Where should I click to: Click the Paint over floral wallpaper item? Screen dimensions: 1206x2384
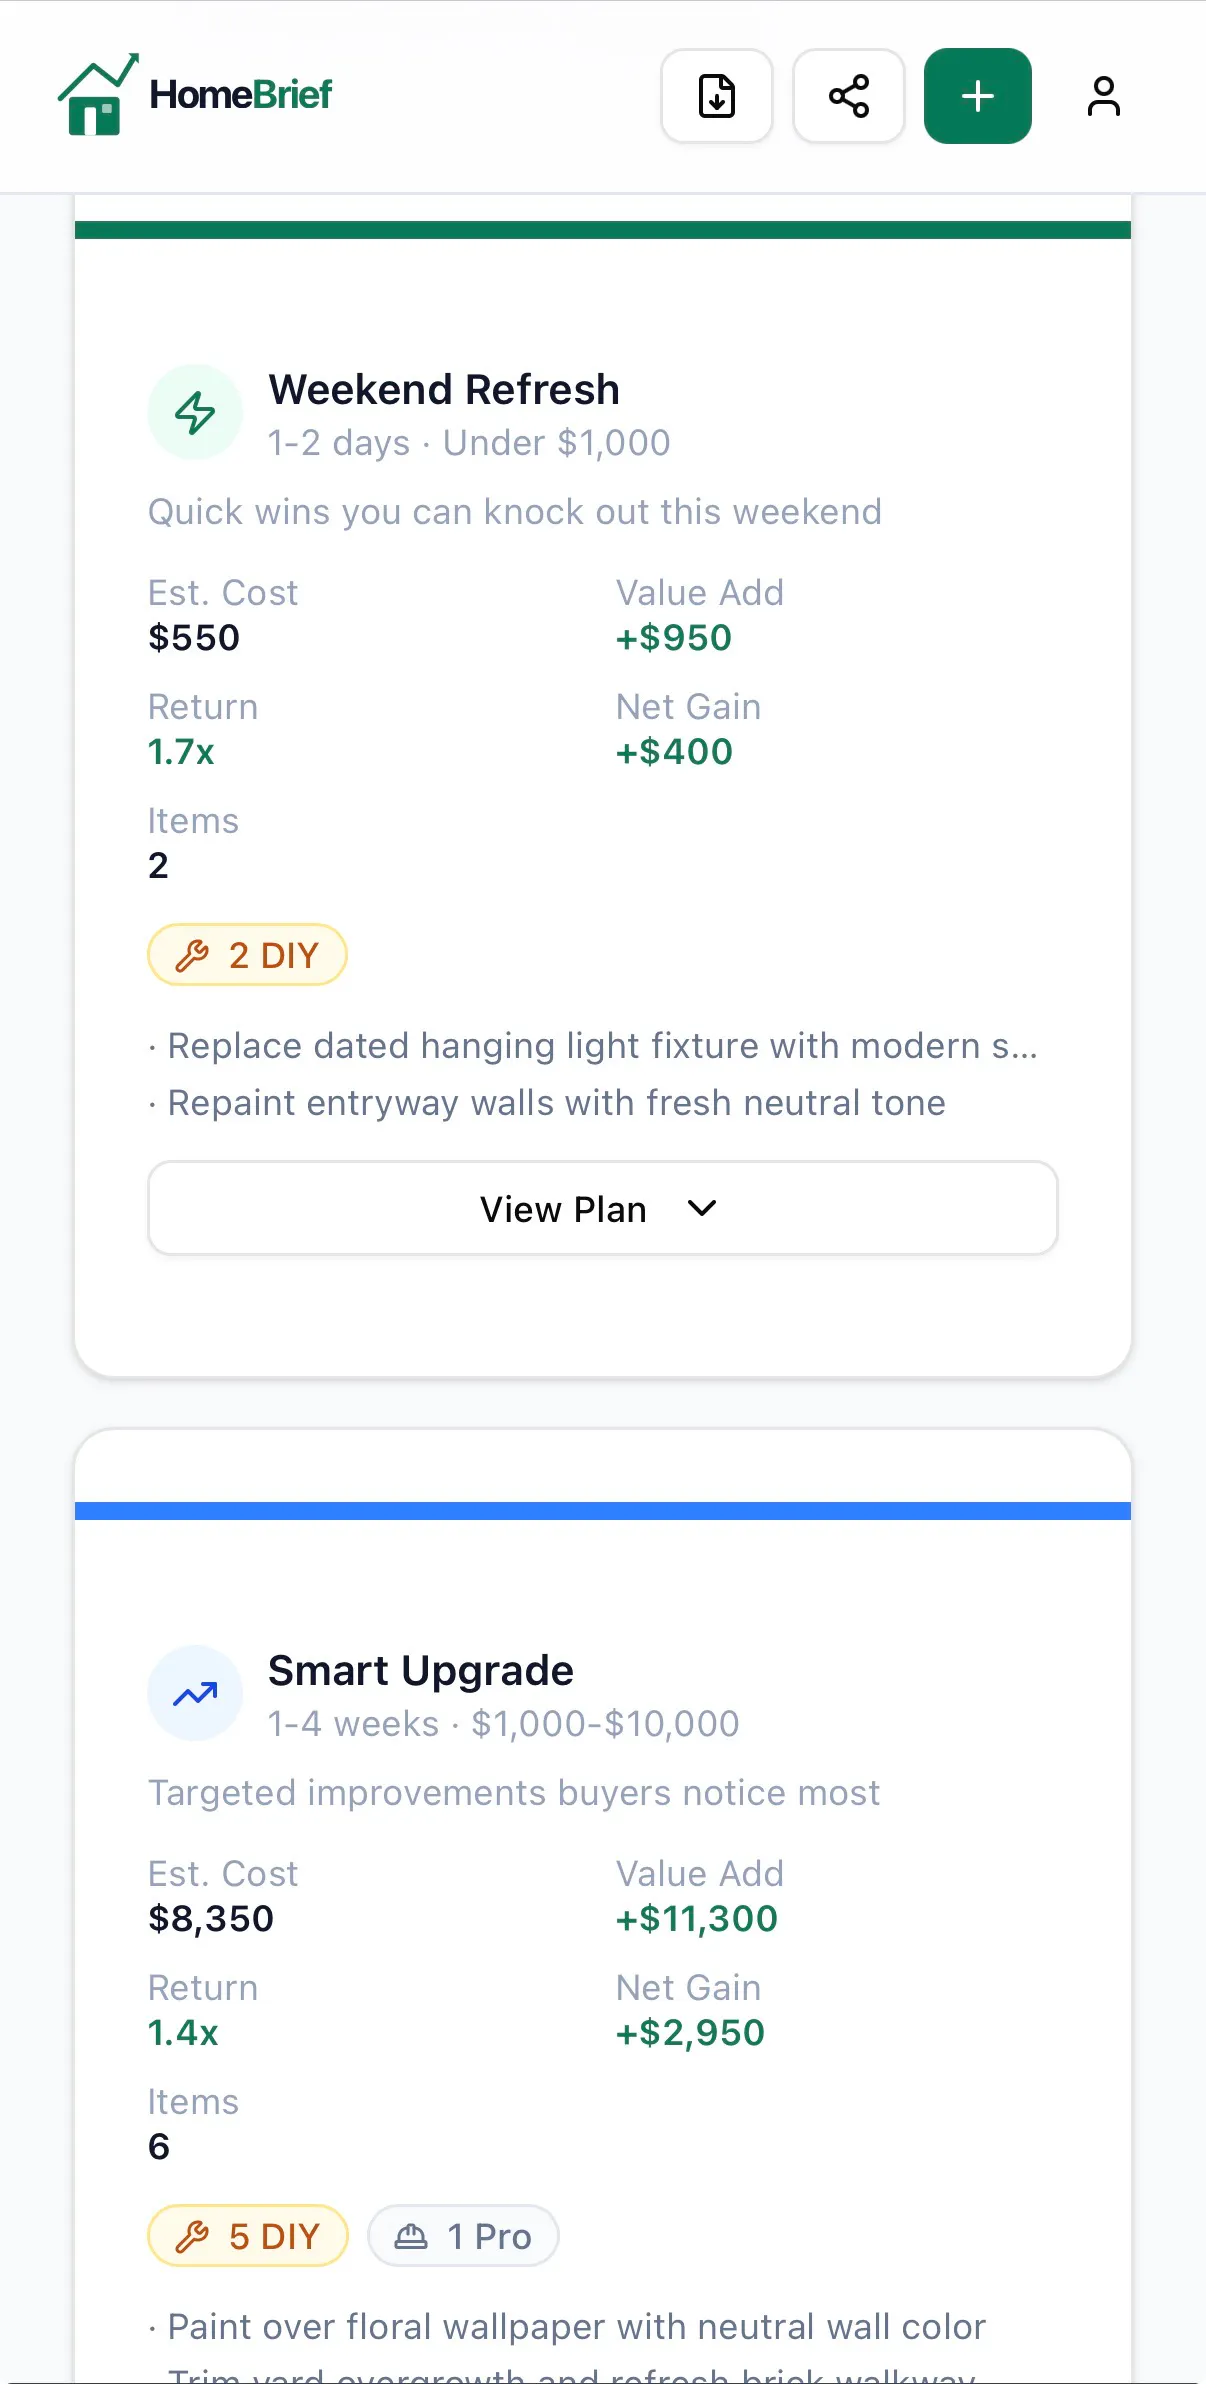click(567, 2327)
